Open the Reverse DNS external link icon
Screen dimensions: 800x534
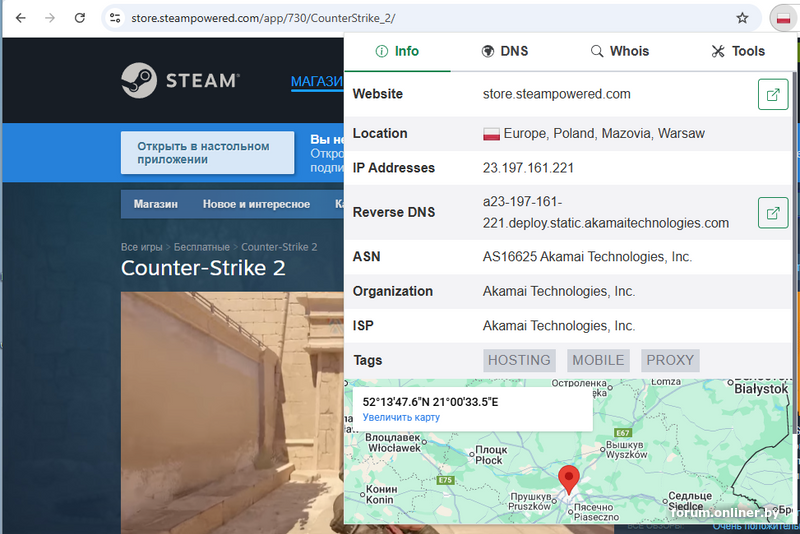(x=773, y=213)
